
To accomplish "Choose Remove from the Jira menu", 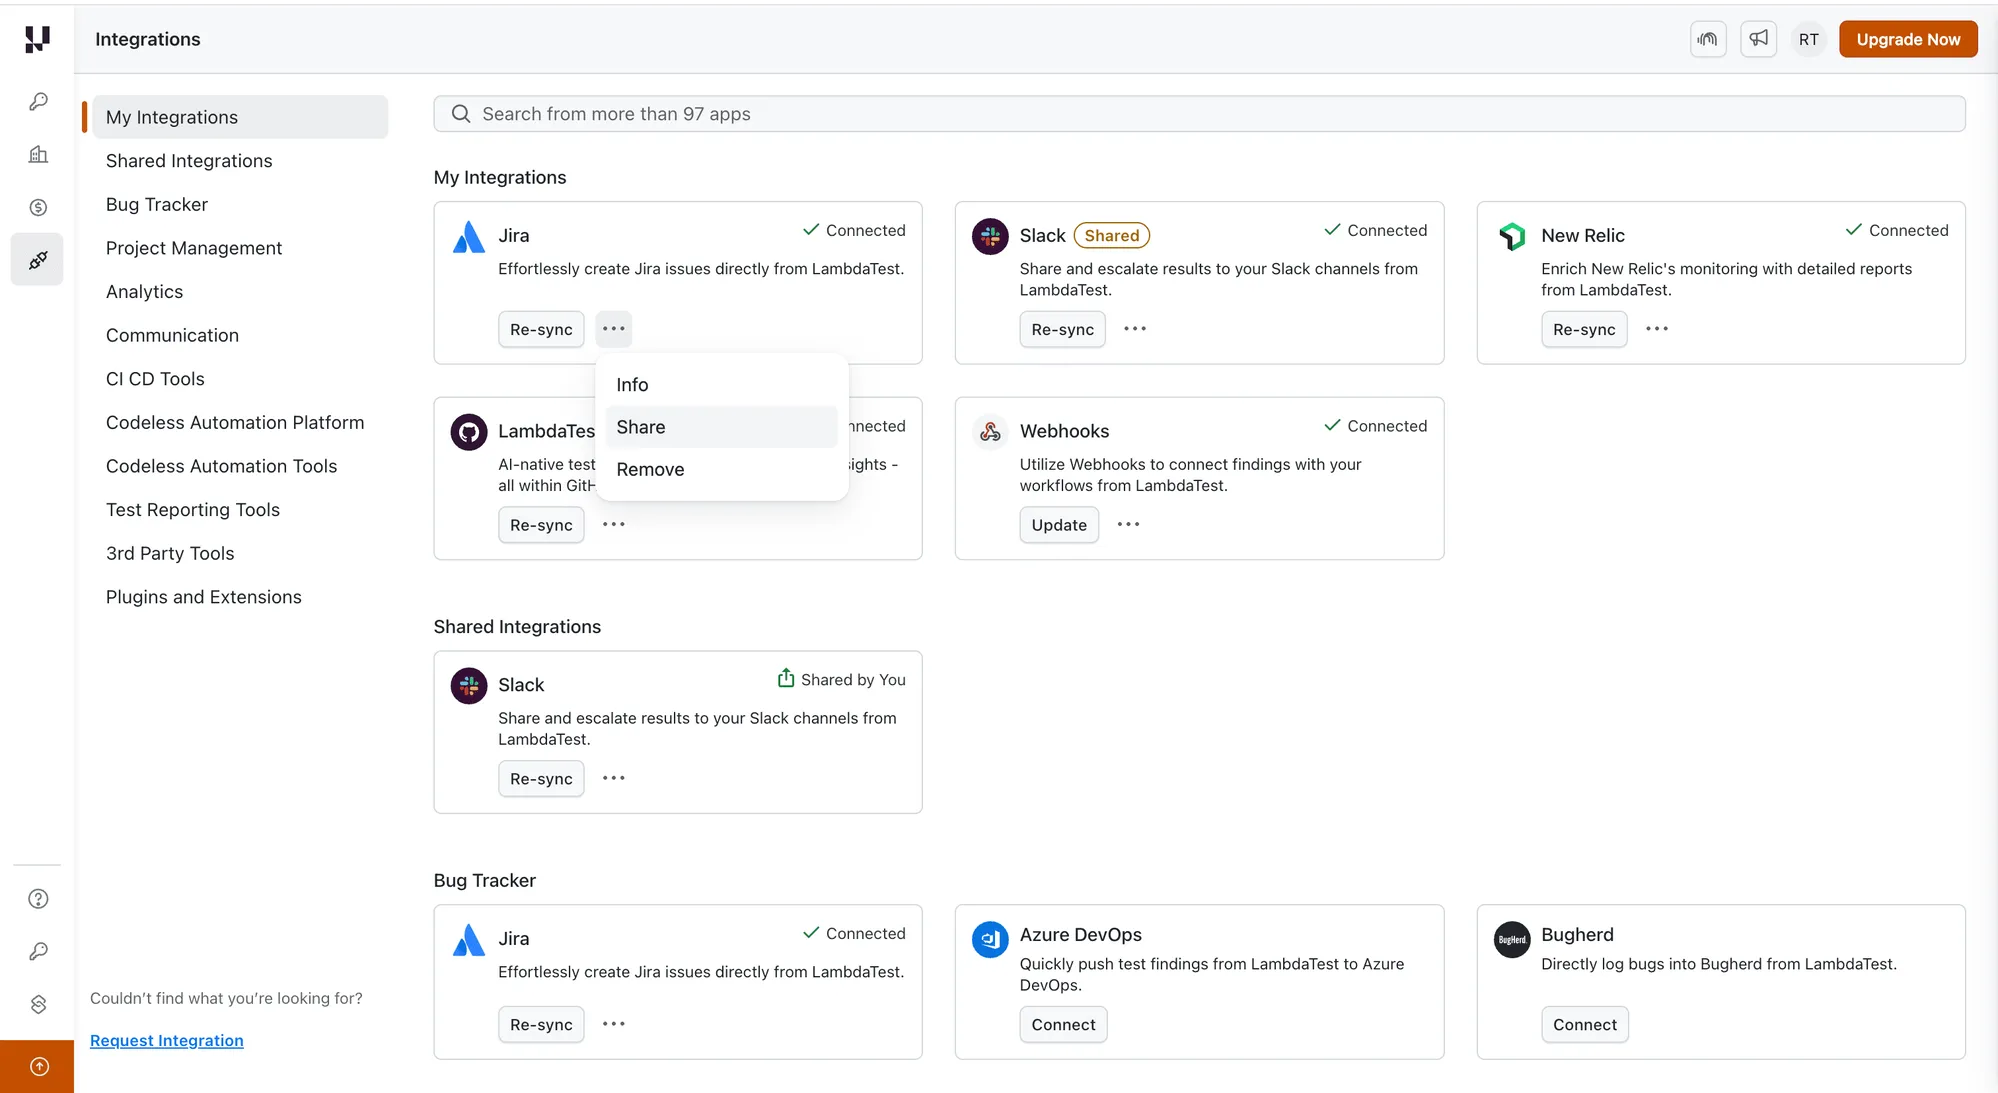I will (x=721, y=470).
